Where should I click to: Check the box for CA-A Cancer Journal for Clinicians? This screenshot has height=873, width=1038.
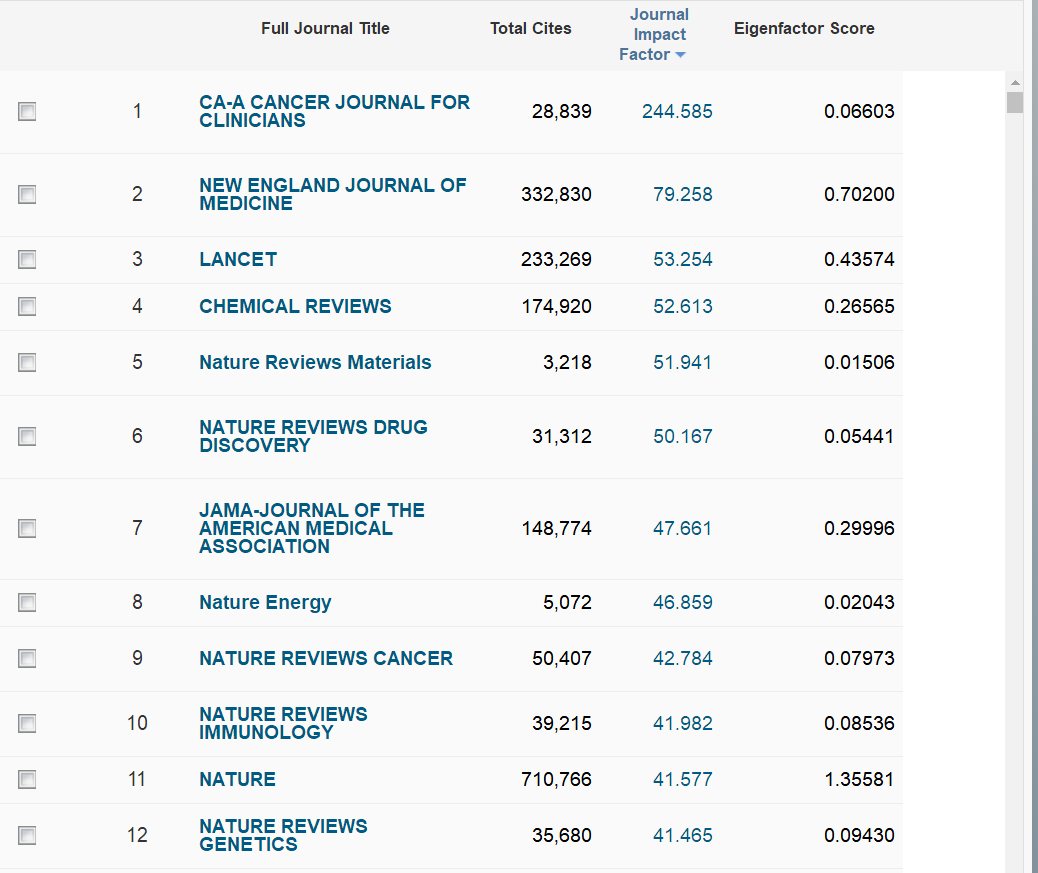click(27, 111)
